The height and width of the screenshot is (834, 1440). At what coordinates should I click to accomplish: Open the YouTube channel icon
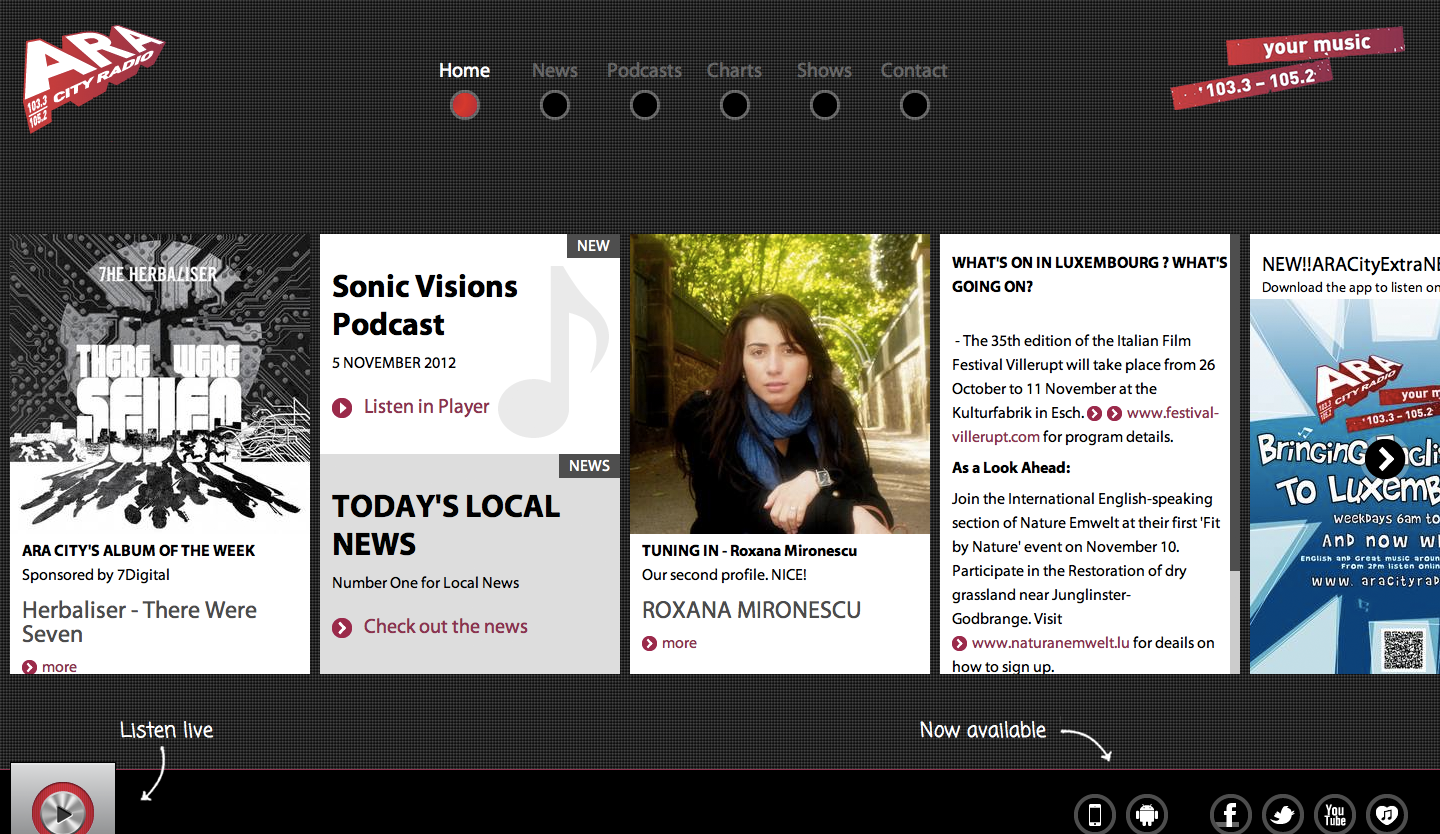(x=1334, y=815)
